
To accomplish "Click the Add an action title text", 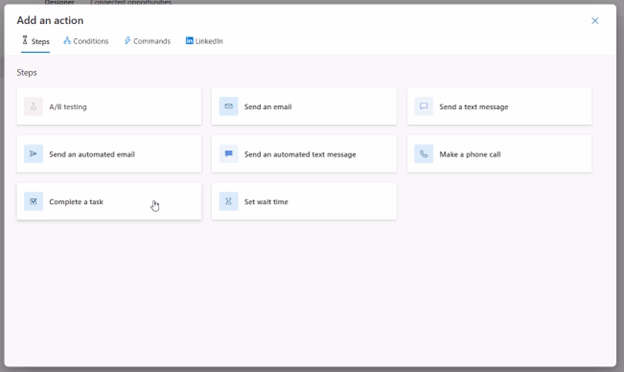I will [50, 20].
